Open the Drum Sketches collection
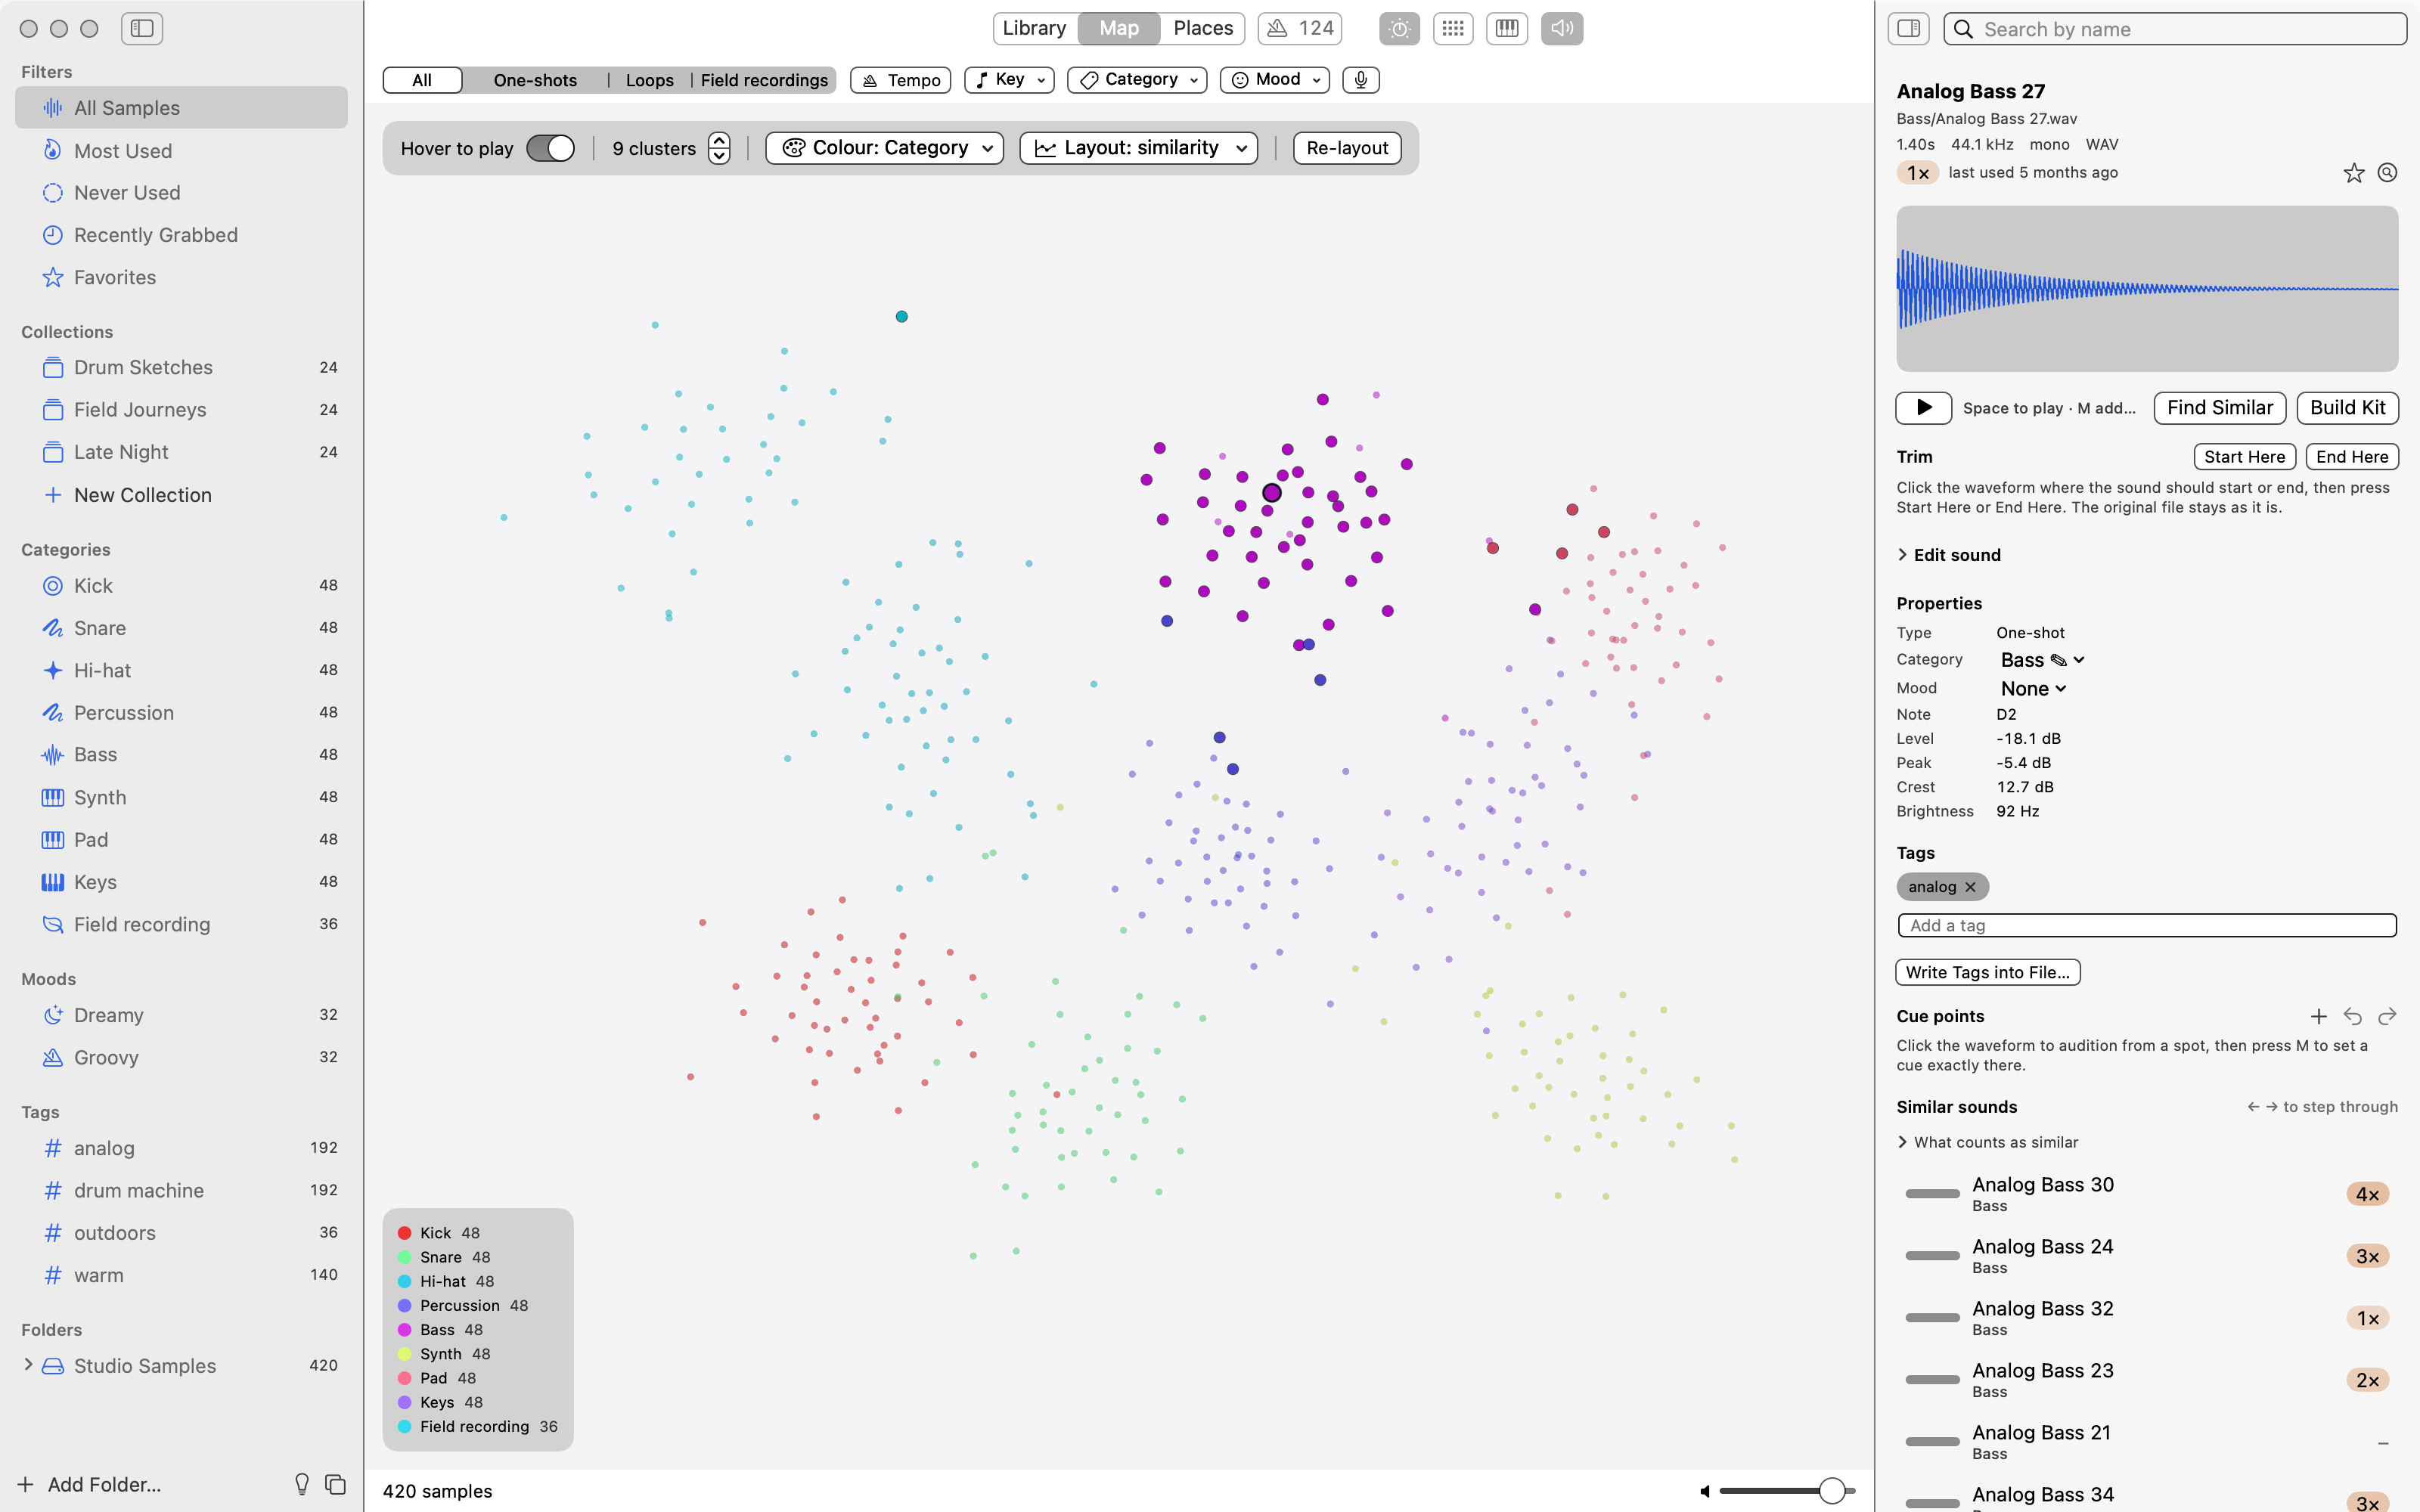The width and height of the screenshot is (2420, 1512). (181, 367)
